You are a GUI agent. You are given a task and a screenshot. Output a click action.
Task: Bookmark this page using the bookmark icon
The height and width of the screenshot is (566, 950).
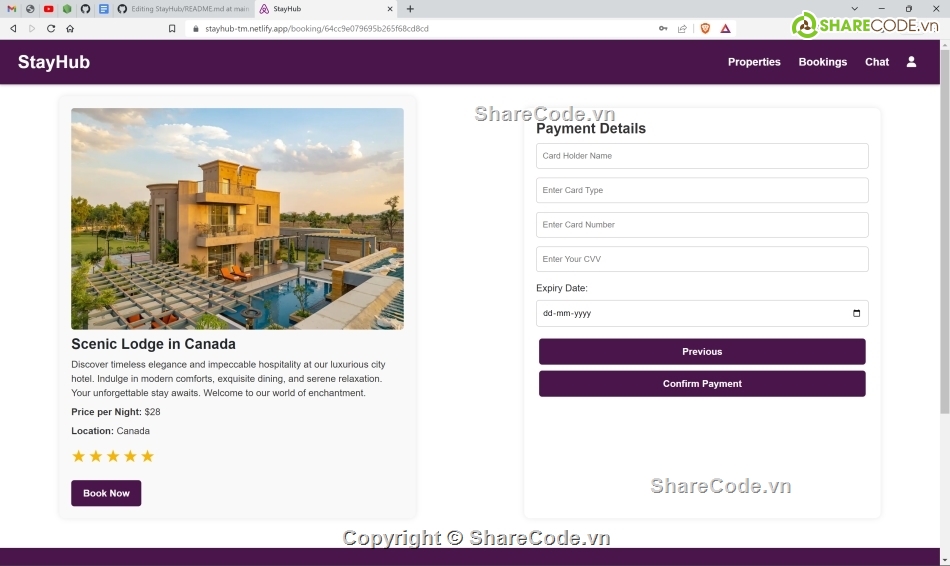172,28
